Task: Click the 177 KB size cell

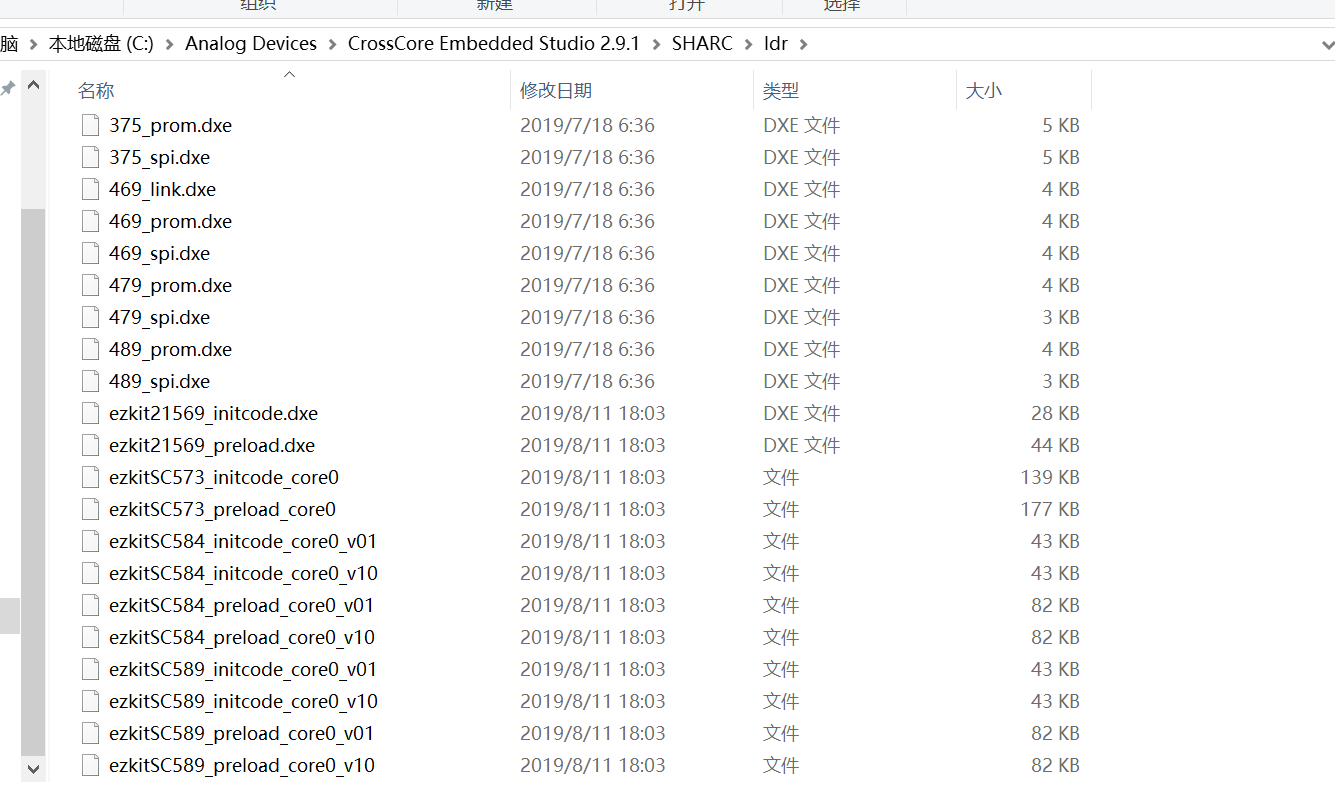Action: click(1050, 509)
